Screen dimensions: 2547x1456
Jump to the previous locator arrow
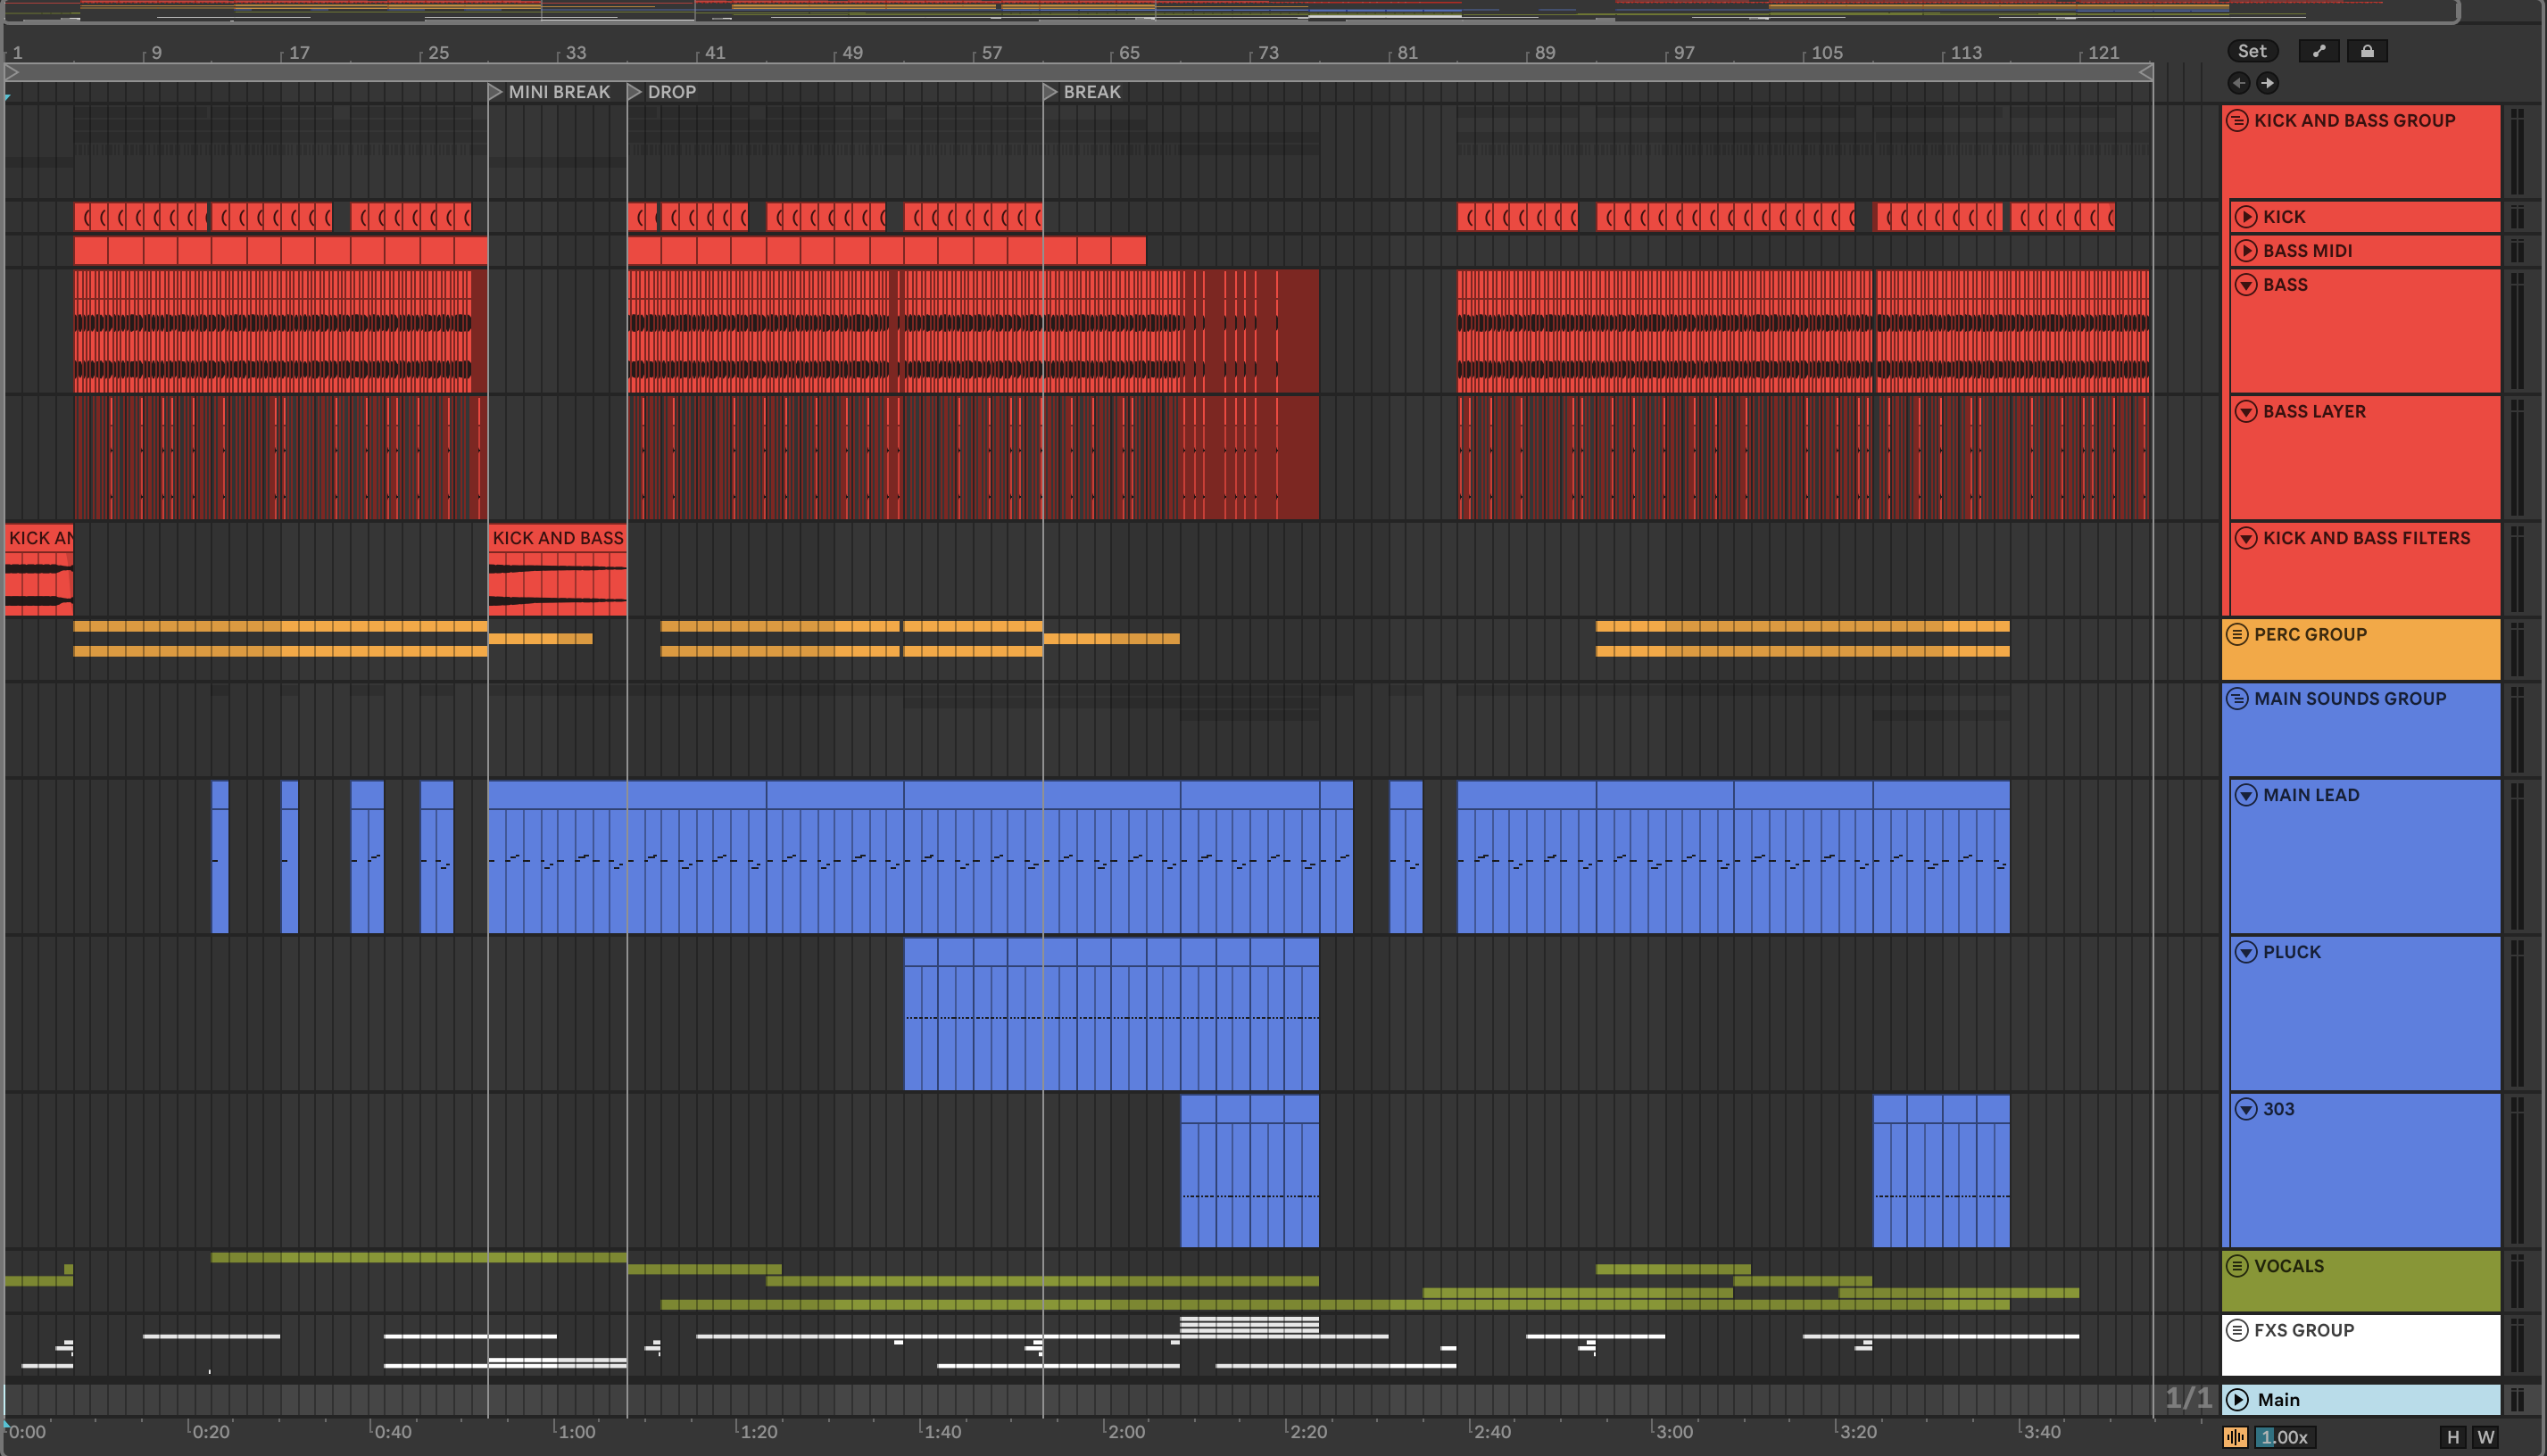coord(2239,83)
